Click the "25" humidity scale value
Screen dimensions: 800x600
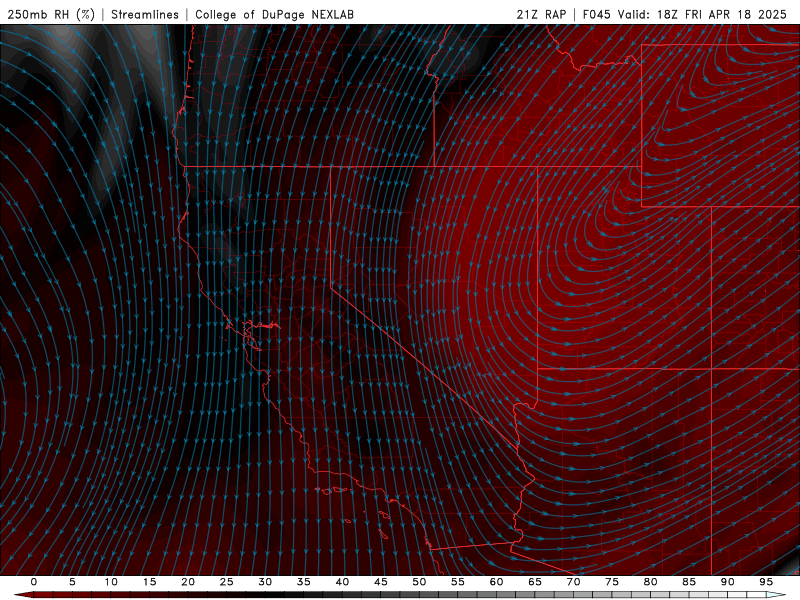click(x=226, y=582)
